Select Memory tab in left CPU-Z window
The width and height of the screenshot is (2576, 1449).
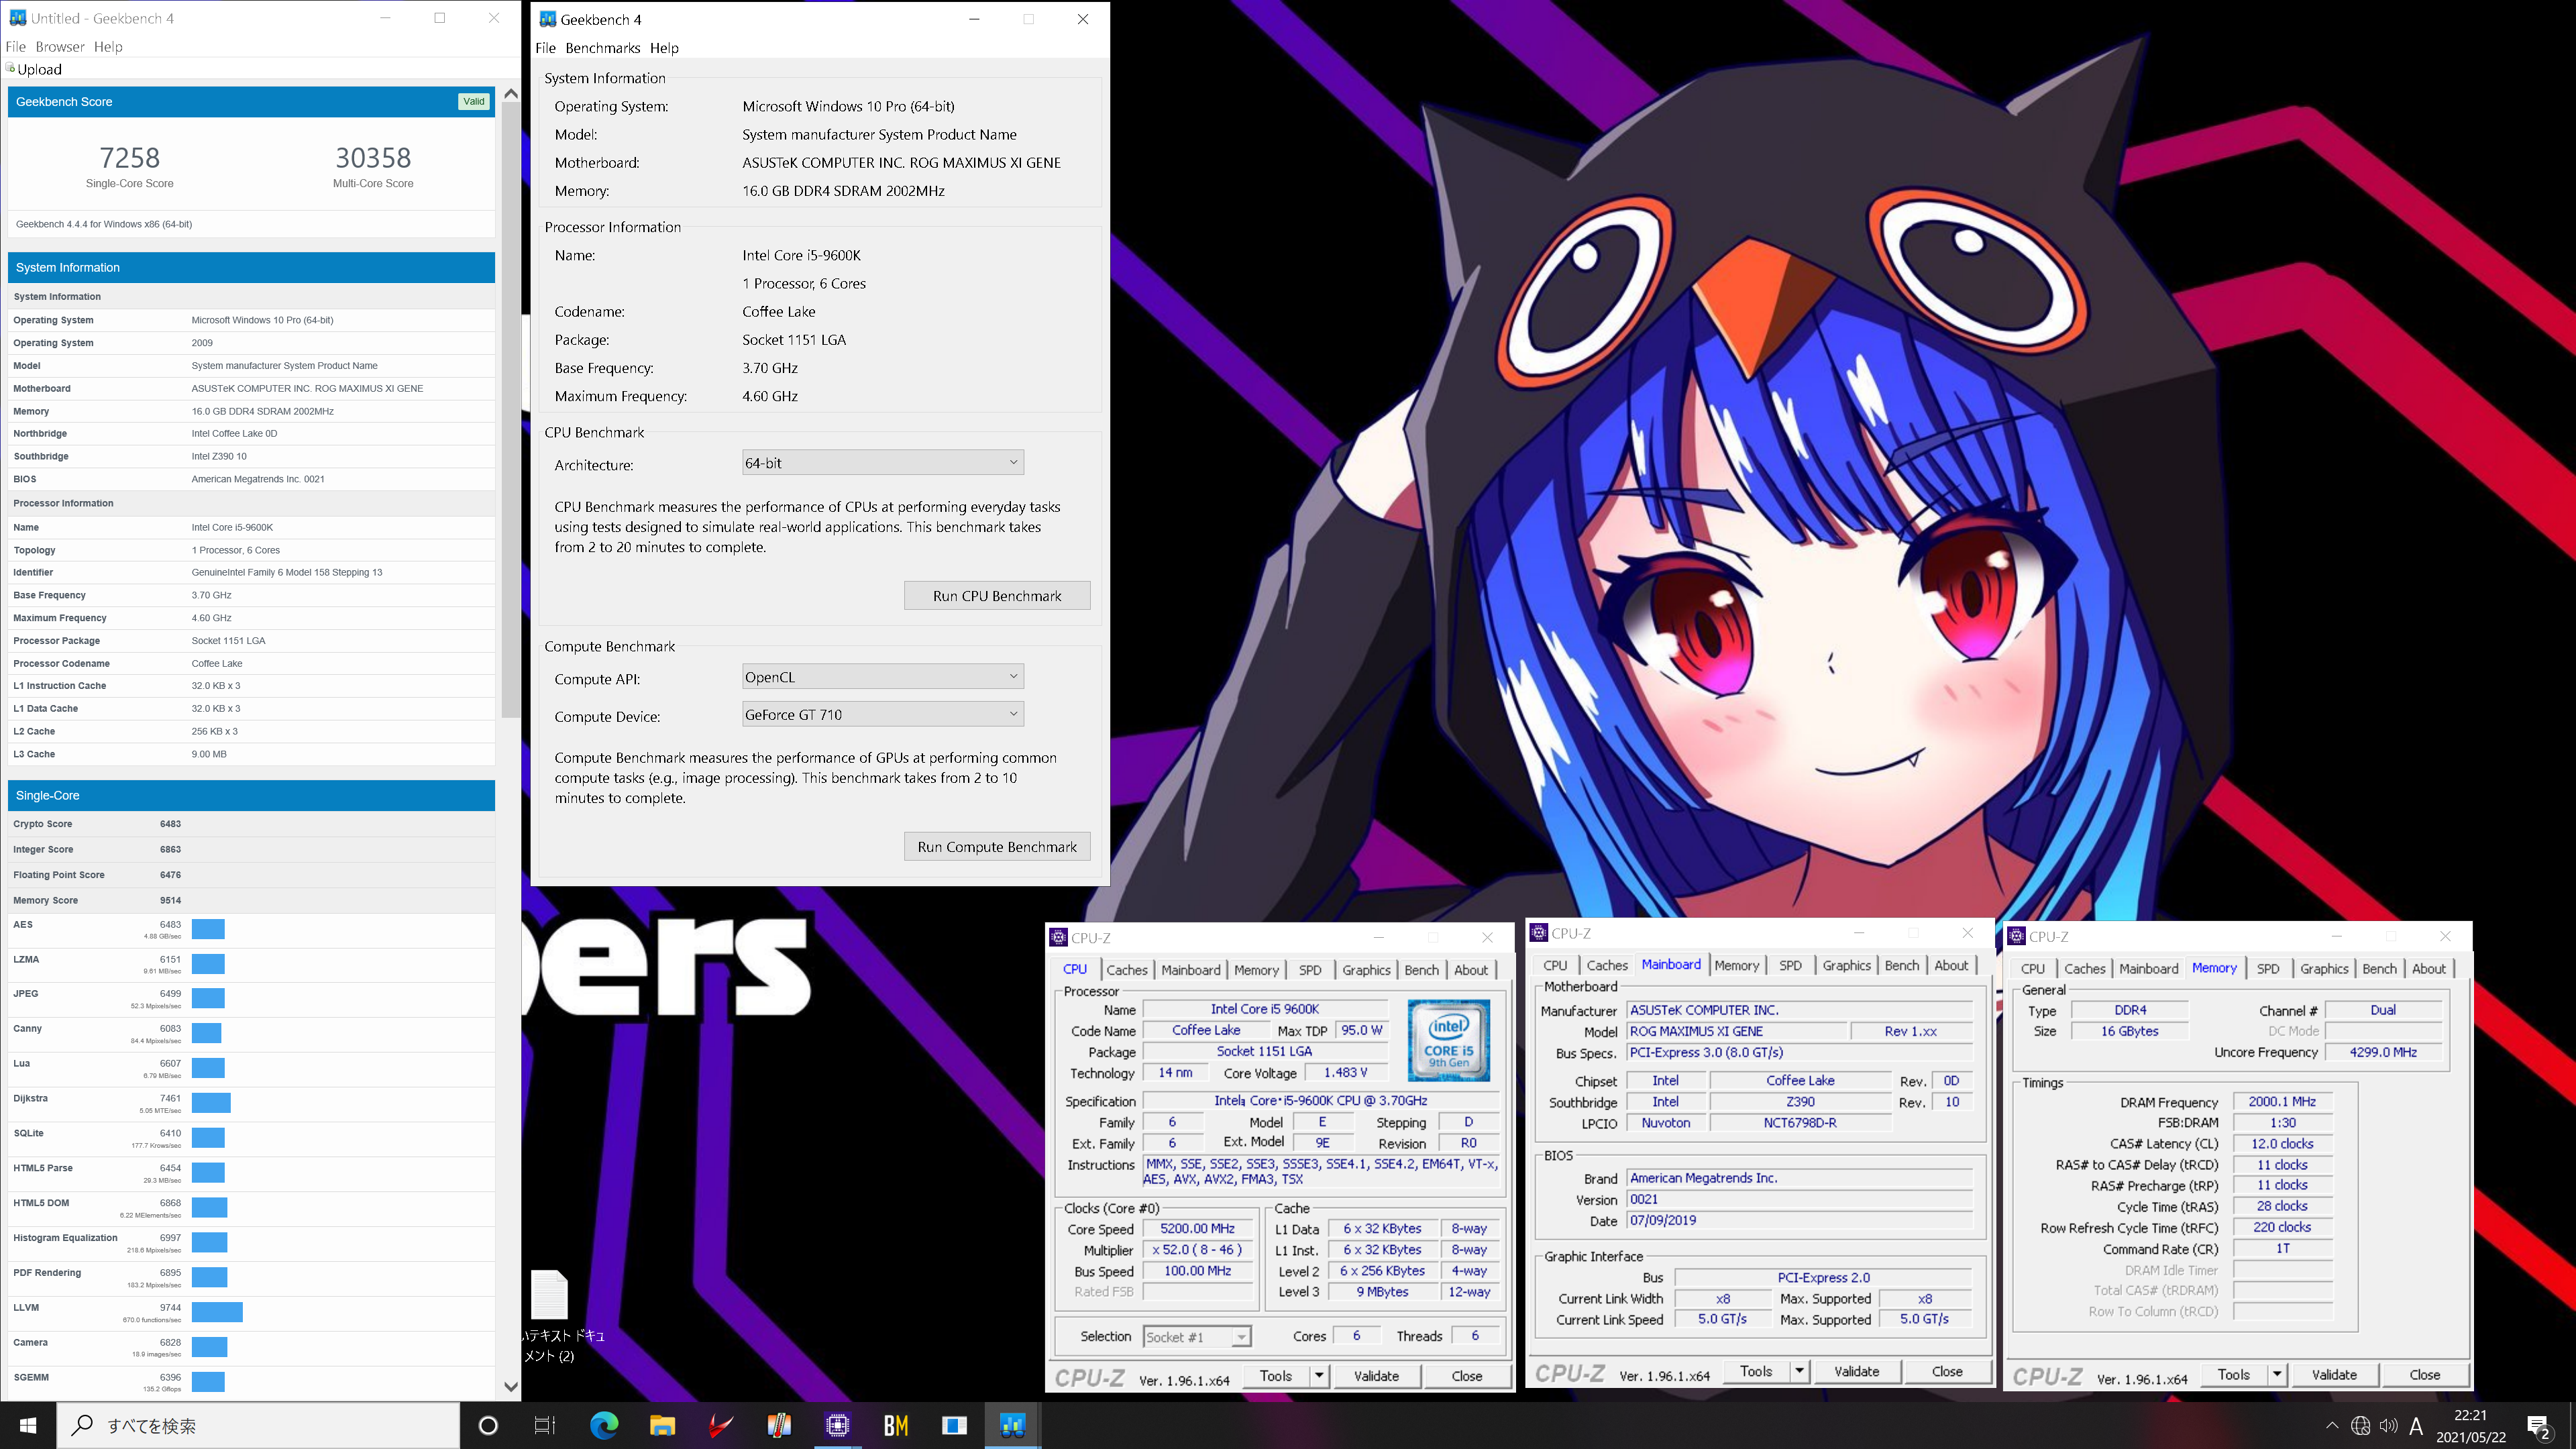[1256, 970]
